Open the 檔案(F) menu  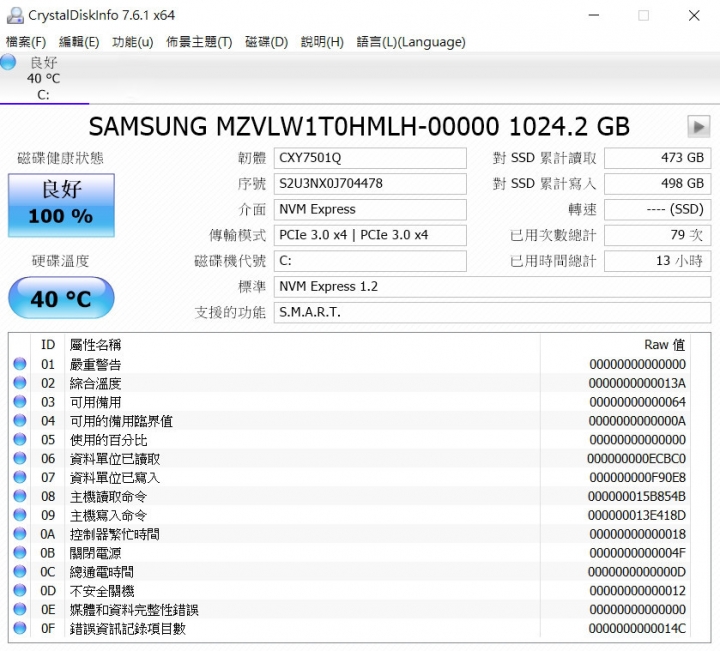(26, 42)
